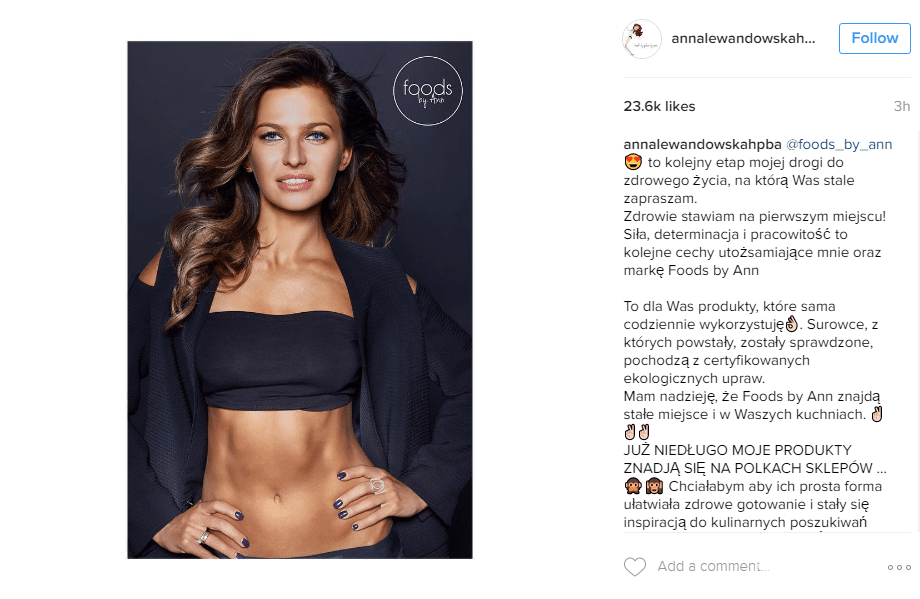Click the post photo of the woman
Screen dimensions: 920x599
coord(300,300)
